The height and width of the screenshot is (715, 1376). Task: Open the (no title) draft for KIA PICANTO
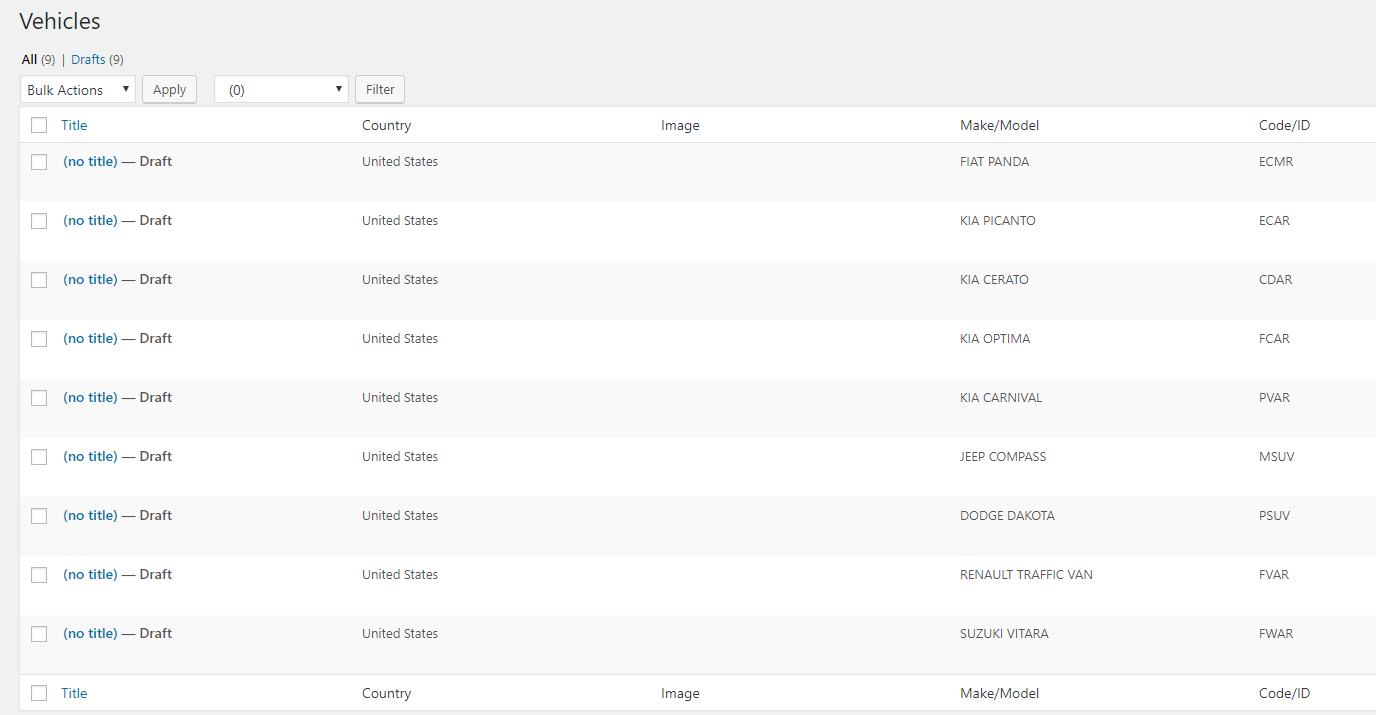90,220
